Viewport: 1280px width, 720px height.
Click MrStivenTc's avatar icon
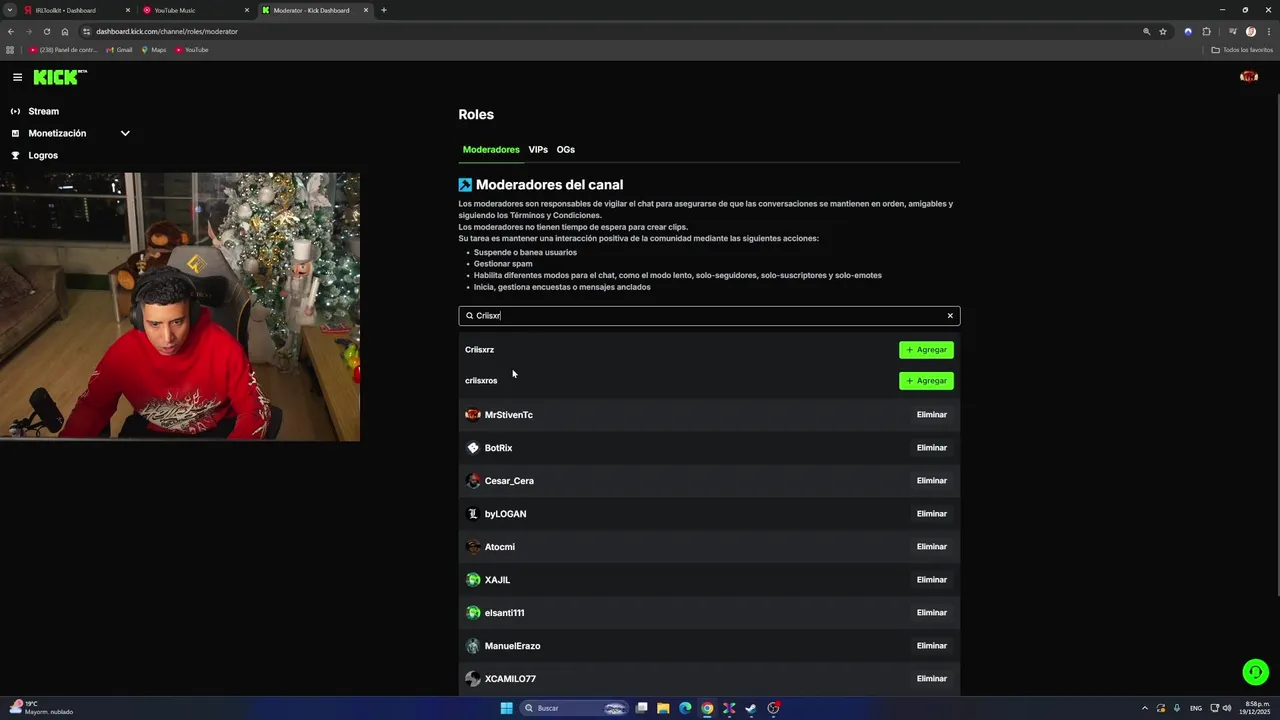tap(473, 415)
